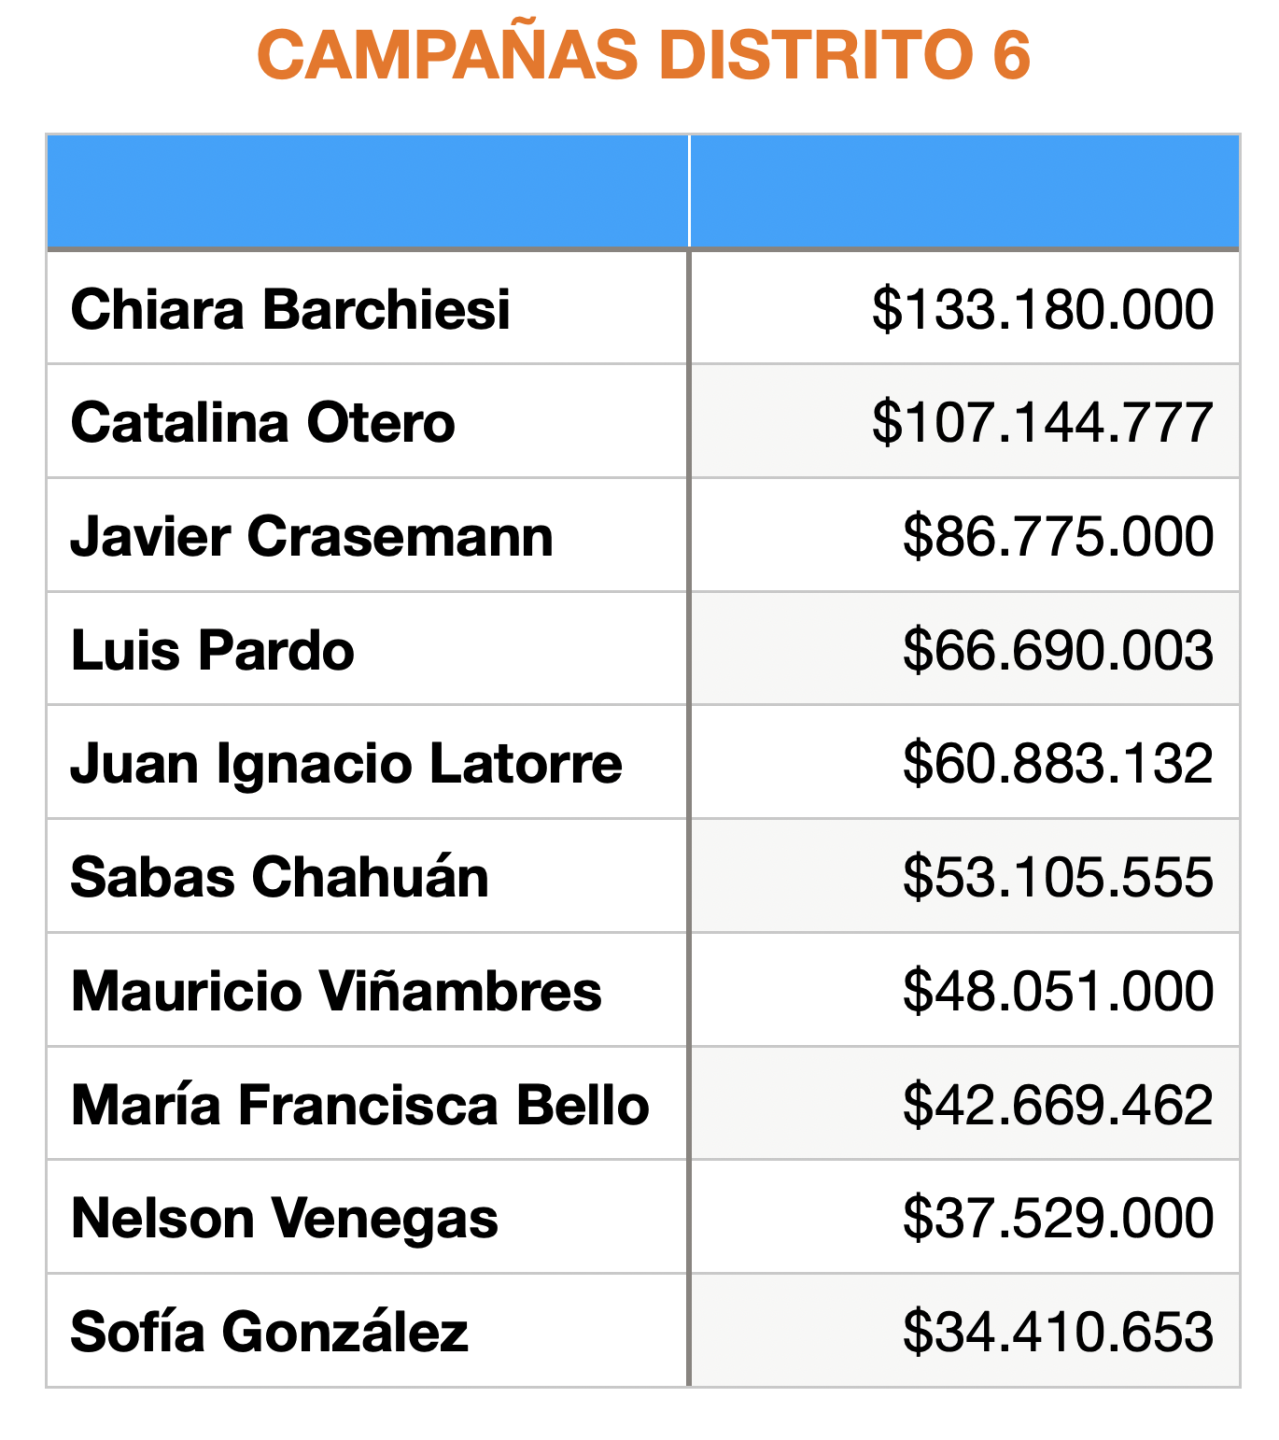Click the $48.051.000 amount cell
The width and height of the screenshot is (1279, 1440).
coord(1057,991)
